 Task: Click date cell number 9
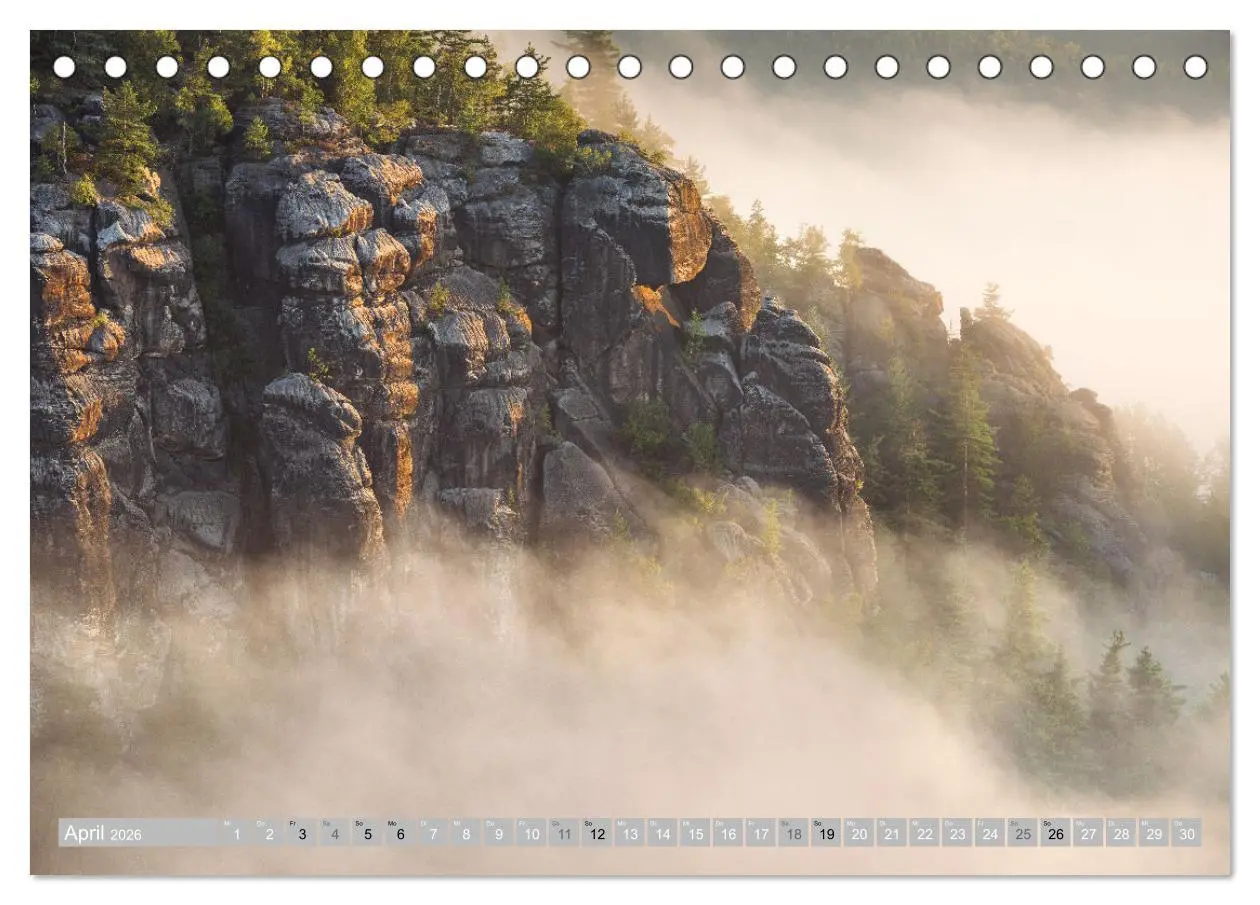[498, 833]
